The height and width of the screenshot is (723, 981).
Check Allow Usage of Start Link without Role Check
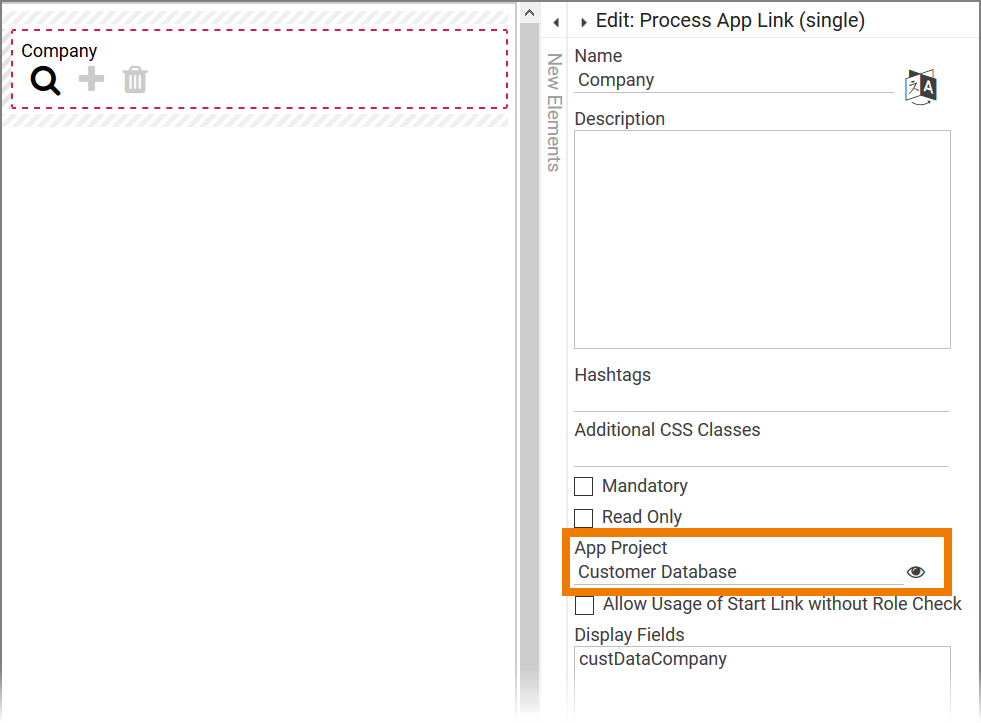pos(584,605)
